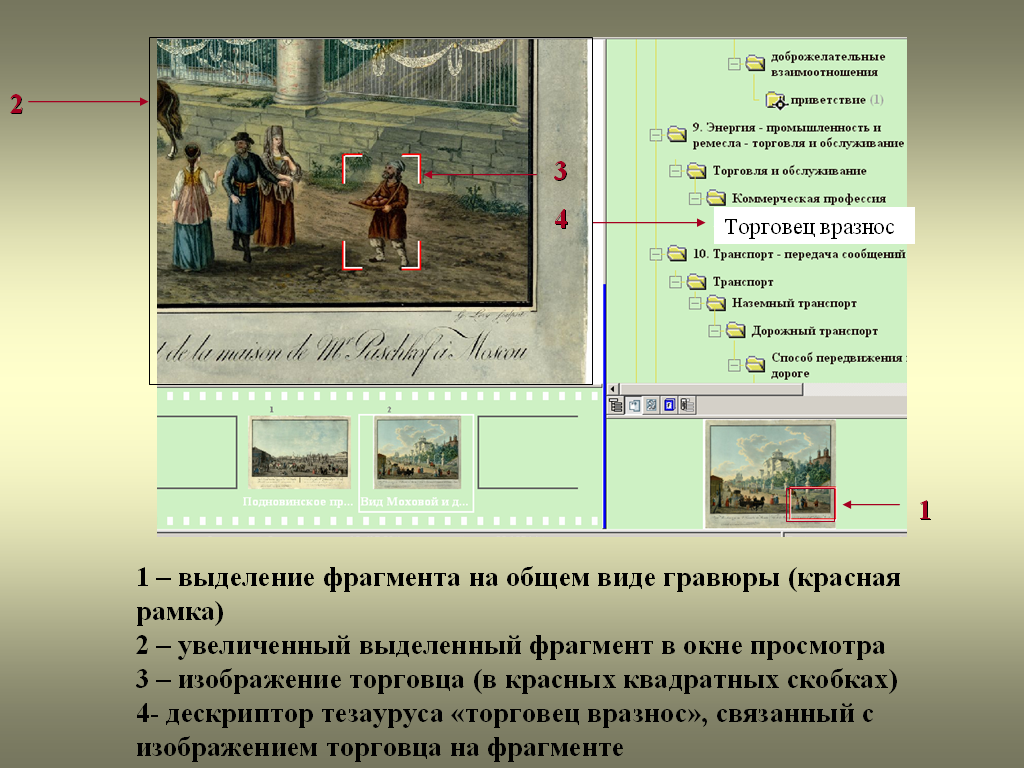Image resolution: width=1024 pixels, height=768 pixels.
Task: Select the 'Коммерческая профессия' node
Action: coord(809,199)
